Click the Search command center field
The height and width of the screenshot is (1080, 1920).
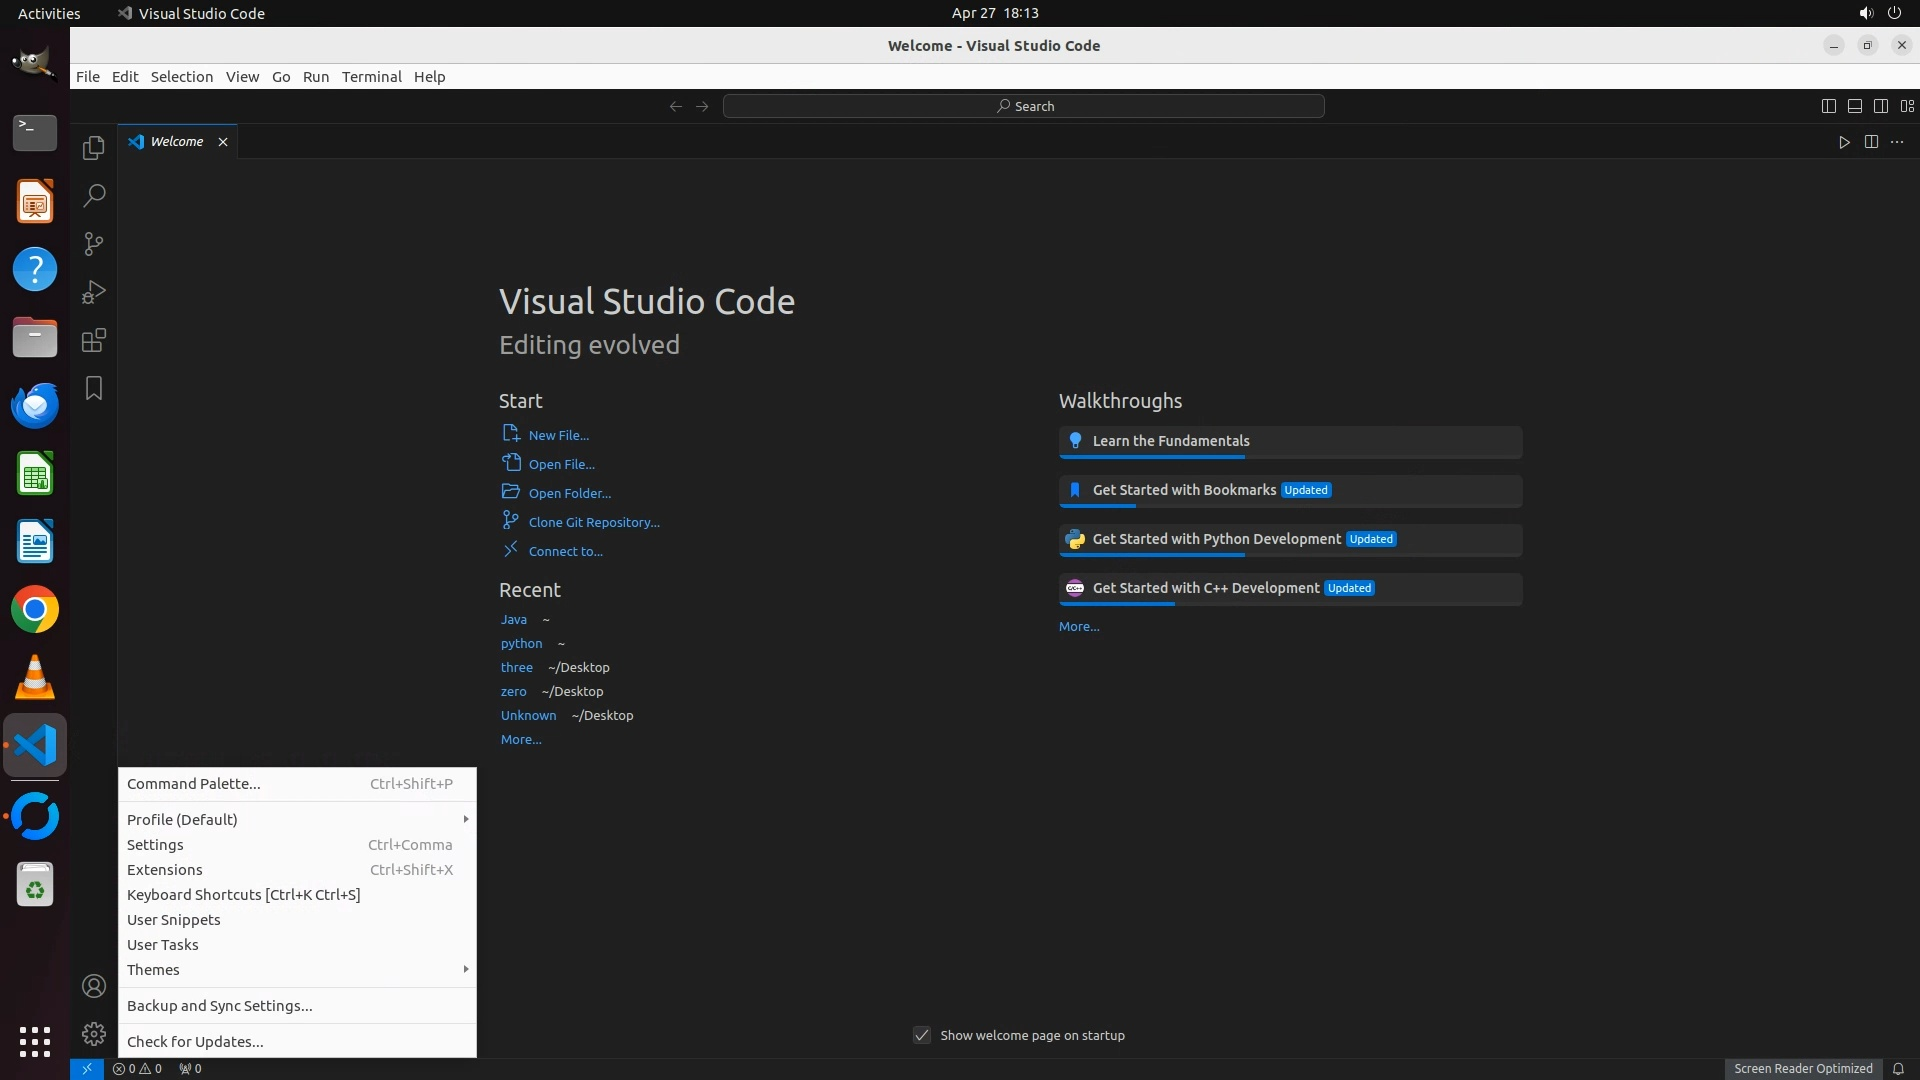1024,106
